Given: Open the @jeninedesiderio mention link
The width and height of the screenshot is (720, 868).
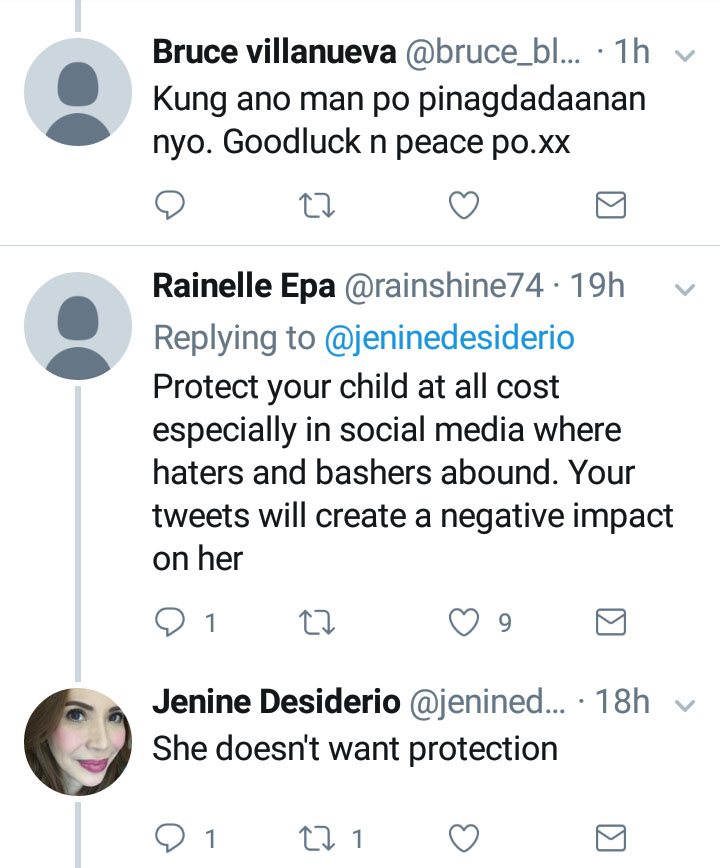Looking at the screenshot, I should click(x=450, y=338).
